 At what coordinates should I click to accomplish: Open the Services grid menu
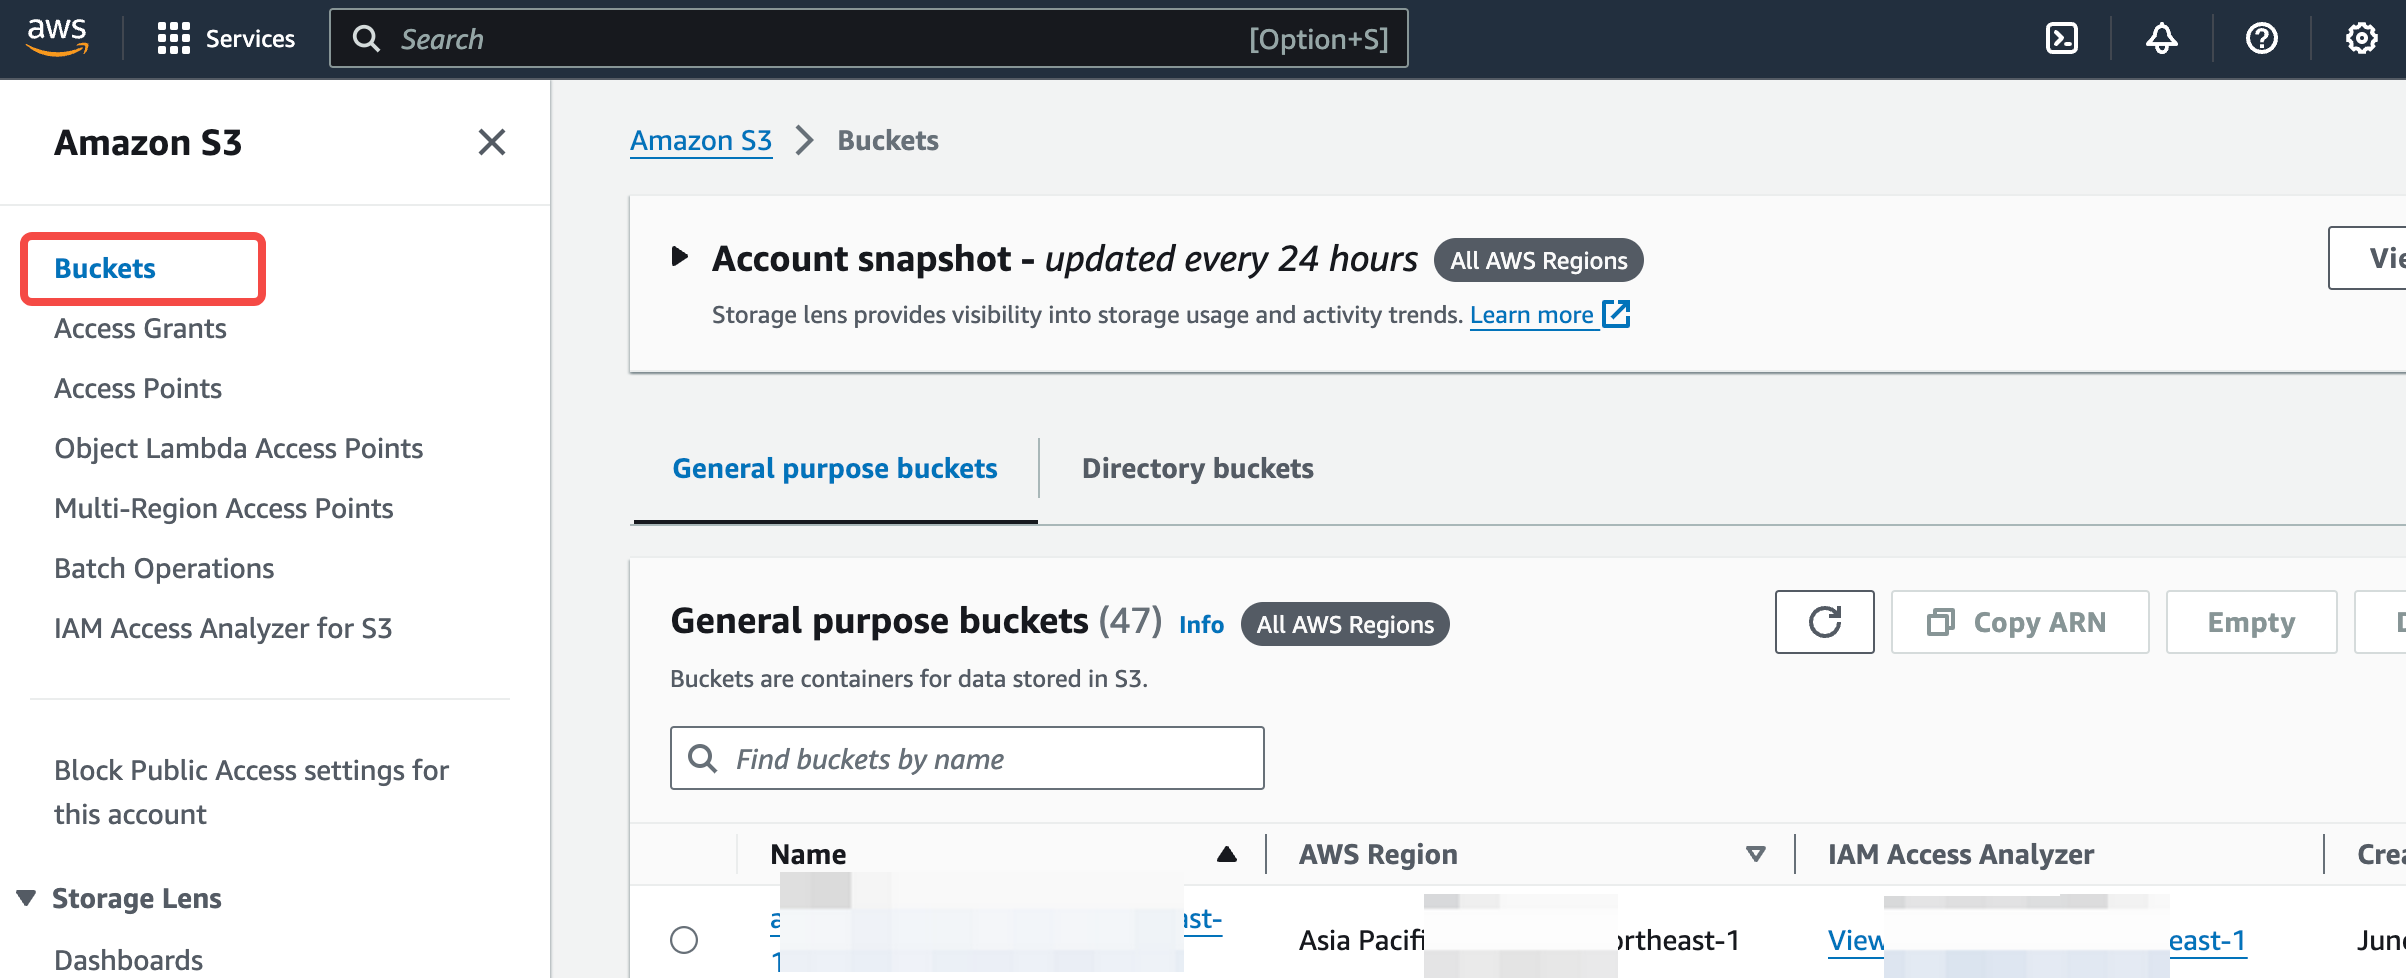click(x=226, y=39)
